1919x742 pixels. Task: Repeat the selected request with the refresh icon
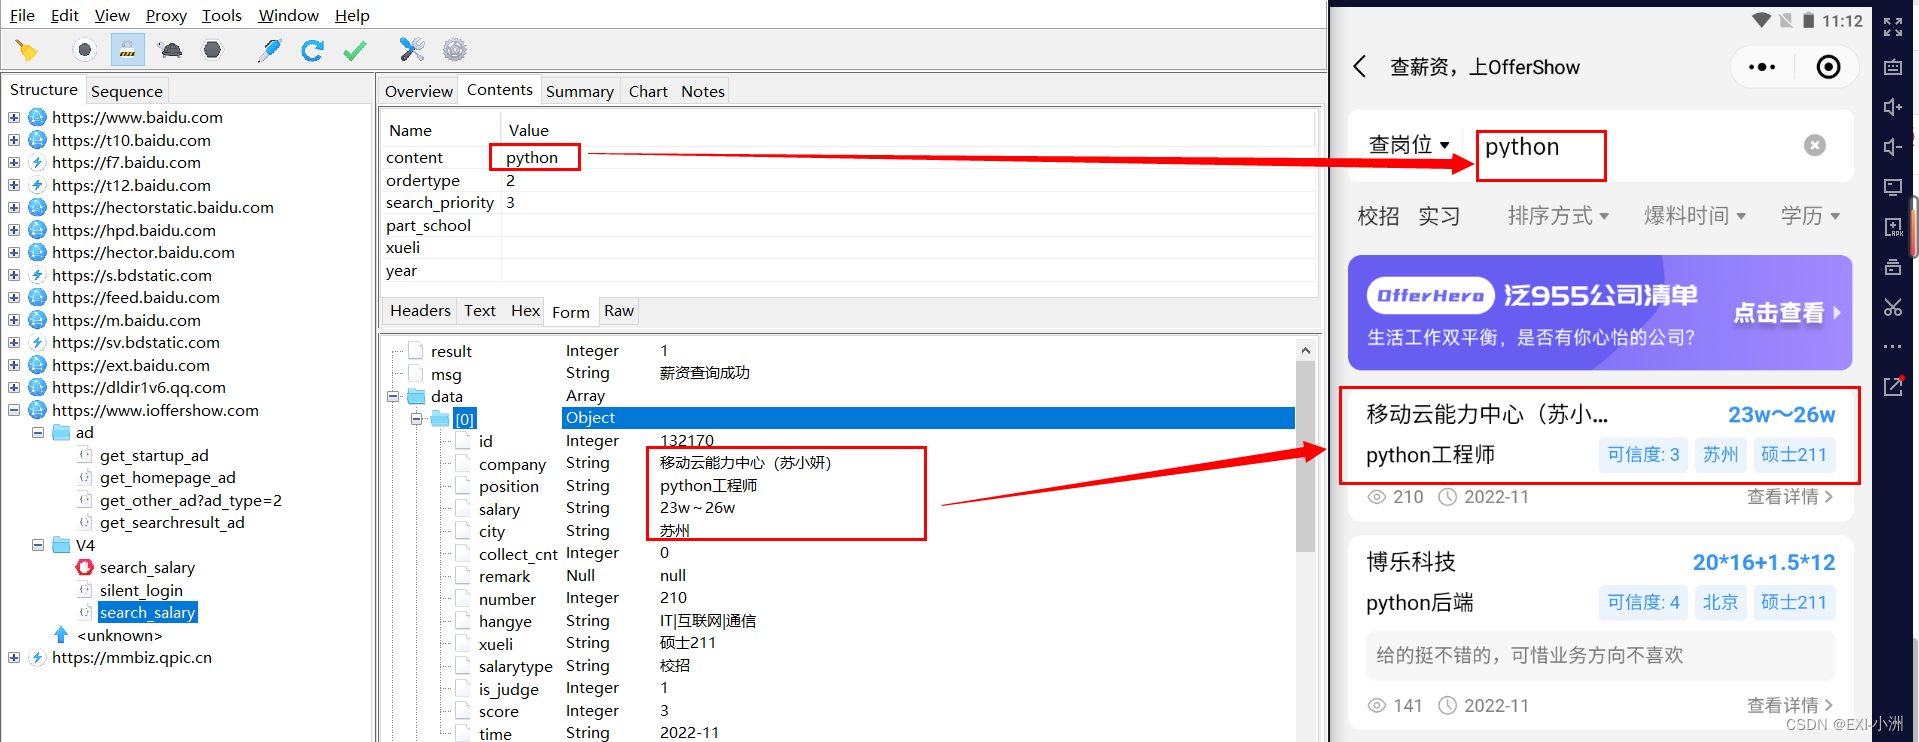pyautogui.click(x=312, y=50)
